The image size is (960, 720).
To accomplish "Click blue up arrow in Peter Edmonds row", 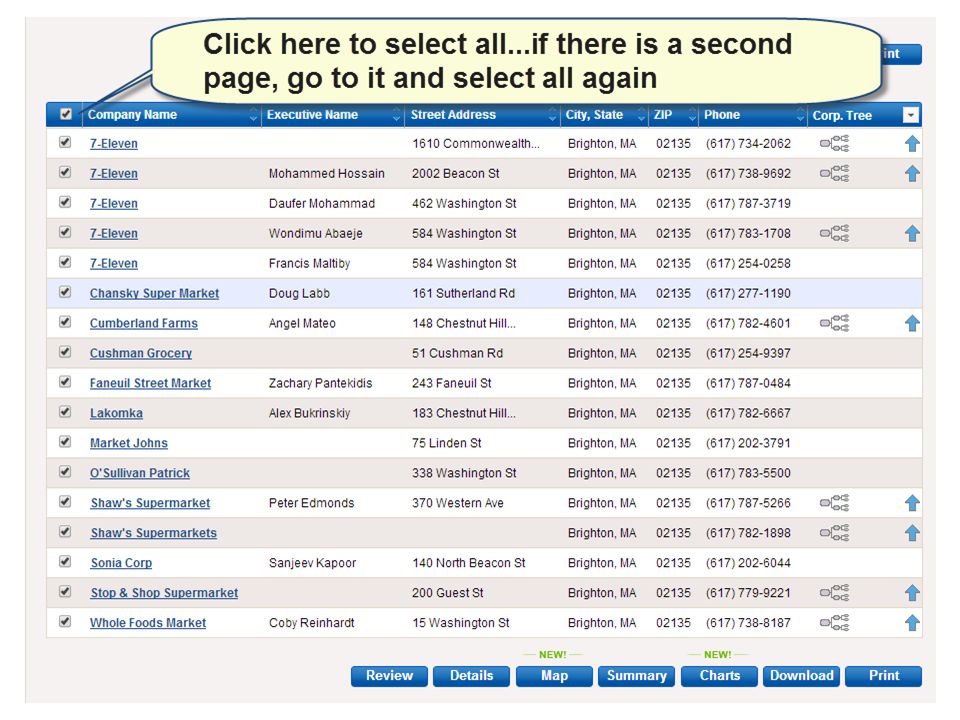I will point(912,503).
